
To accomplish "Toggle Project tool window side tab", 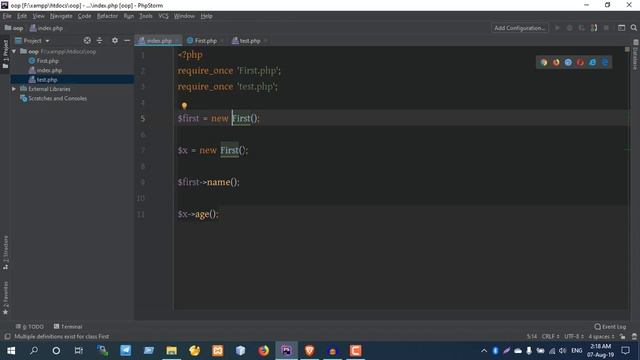I will pyautogui.click(x=5, y=54).
